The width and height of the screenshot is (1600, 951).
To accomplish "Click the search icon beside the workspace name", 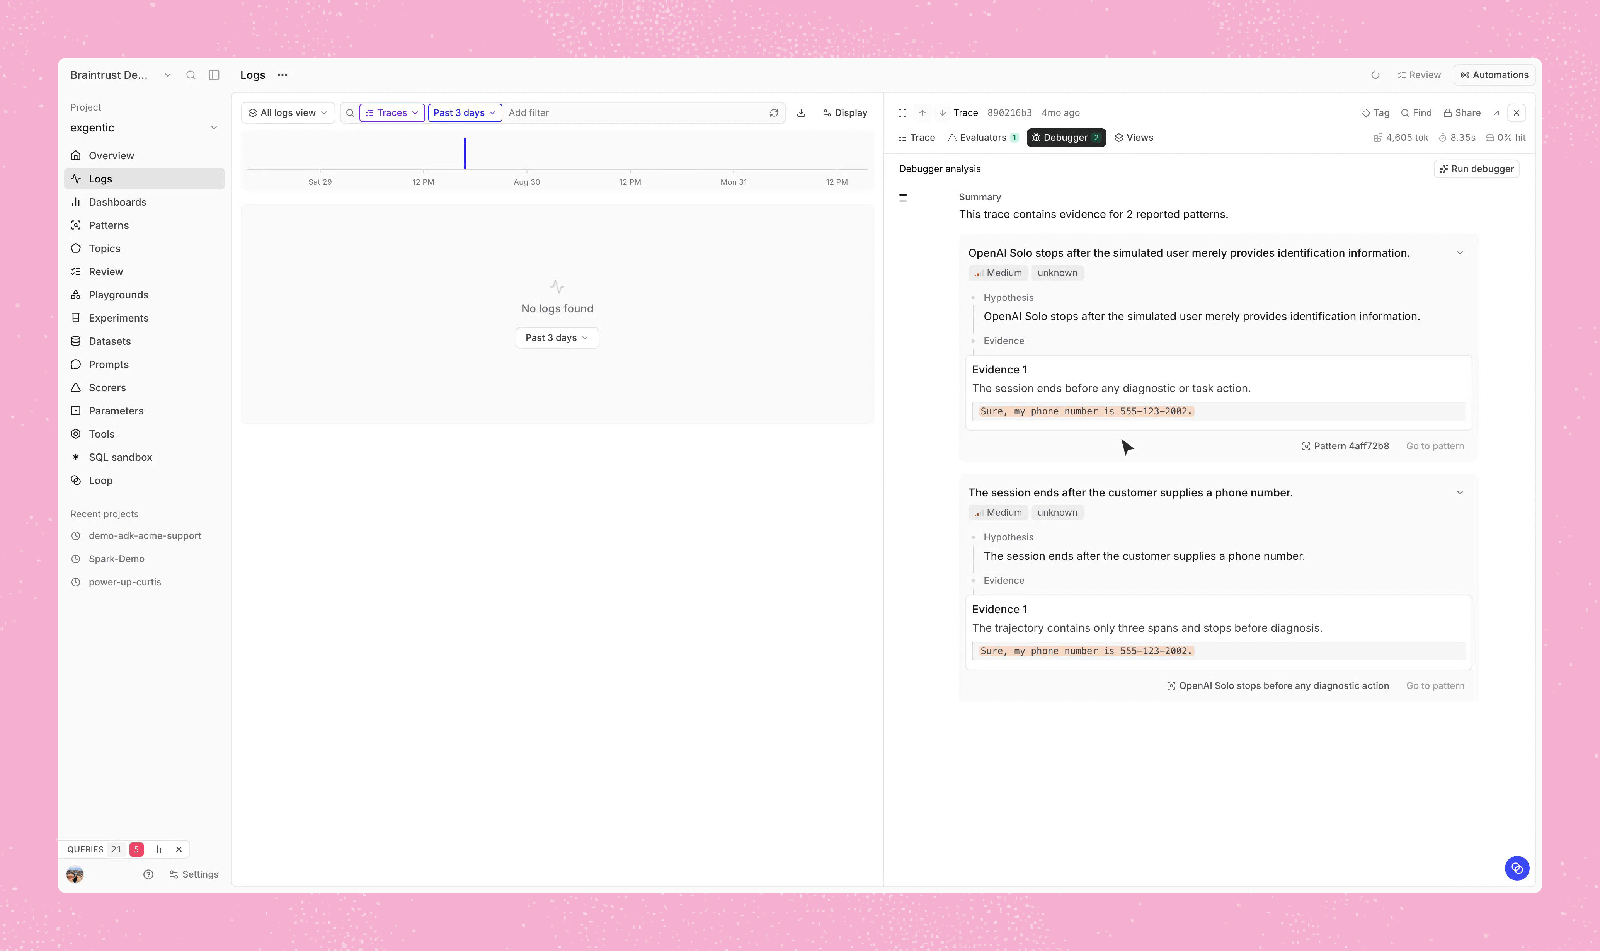I will [191, 75].
